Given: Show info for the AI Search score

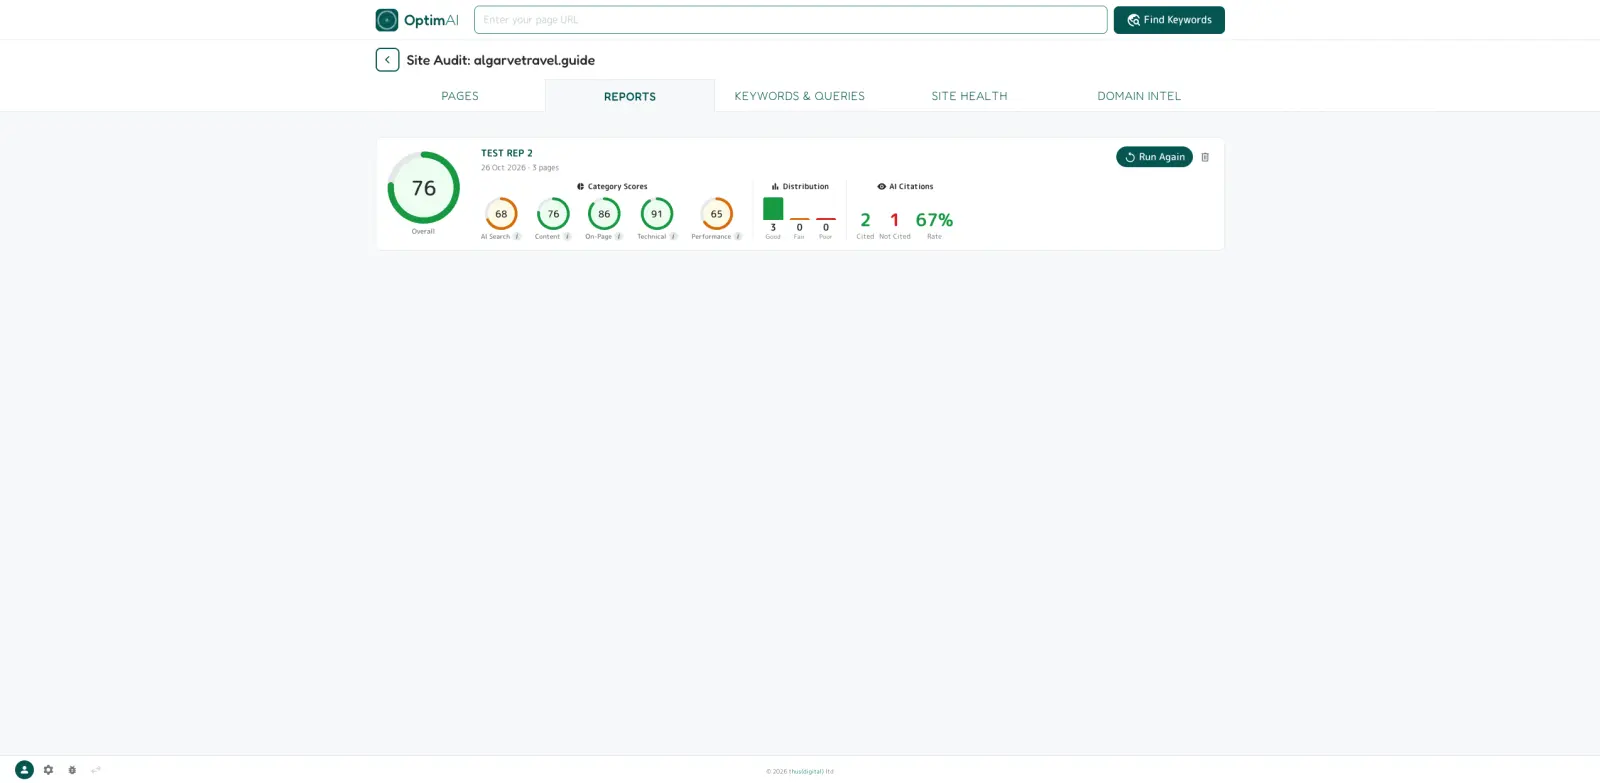Looking at the screenshot, I should tap(517, 237).
